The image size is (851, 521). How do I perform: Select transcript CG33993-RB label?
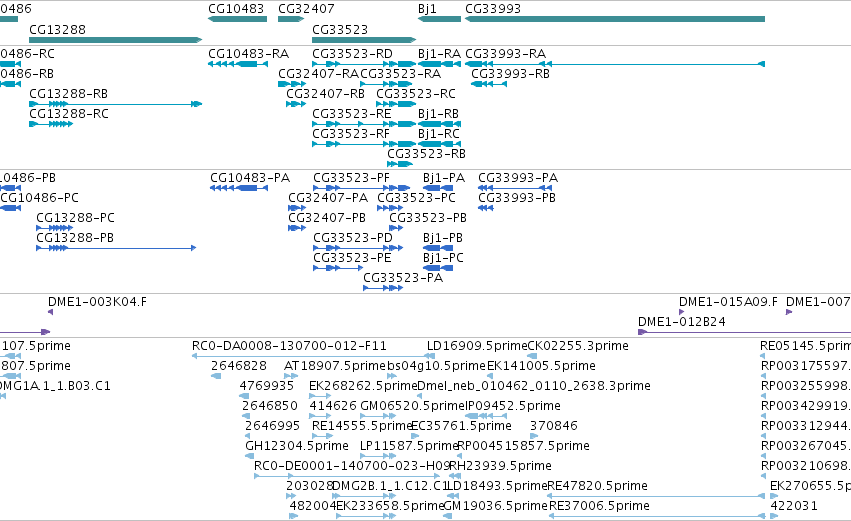pos(511,74)
